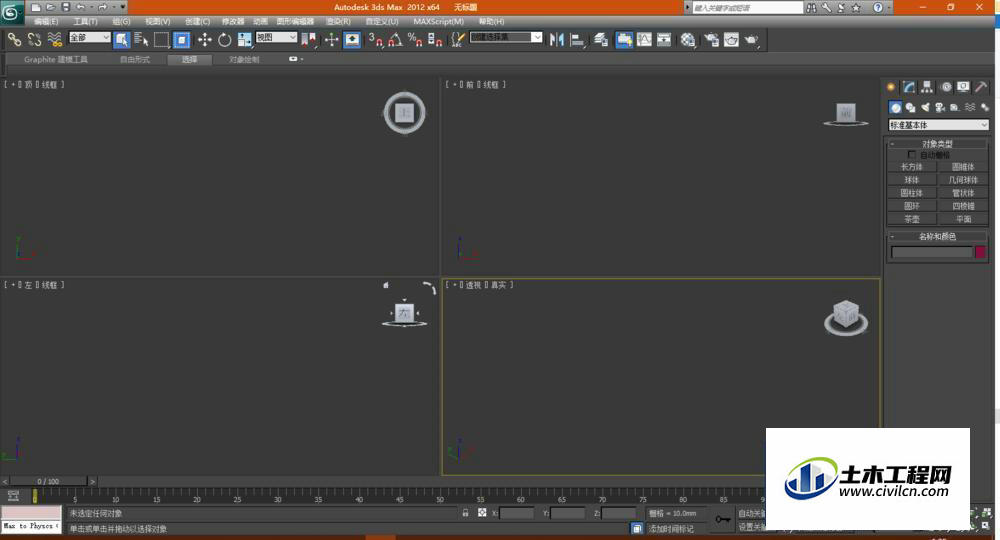
Task: Collapse the 名称和颜色 rollout
Action: (937, 237)
